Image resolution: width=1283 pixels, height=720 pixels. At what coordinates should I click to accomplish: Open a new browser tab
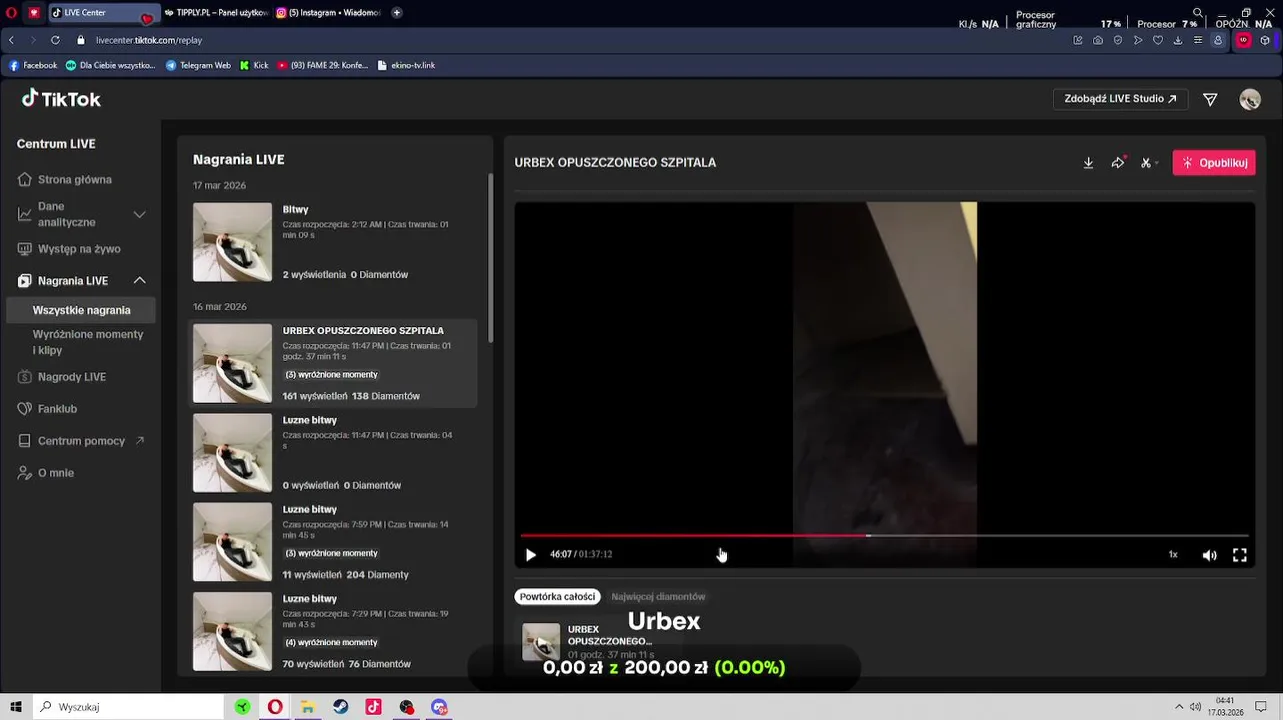397,13
